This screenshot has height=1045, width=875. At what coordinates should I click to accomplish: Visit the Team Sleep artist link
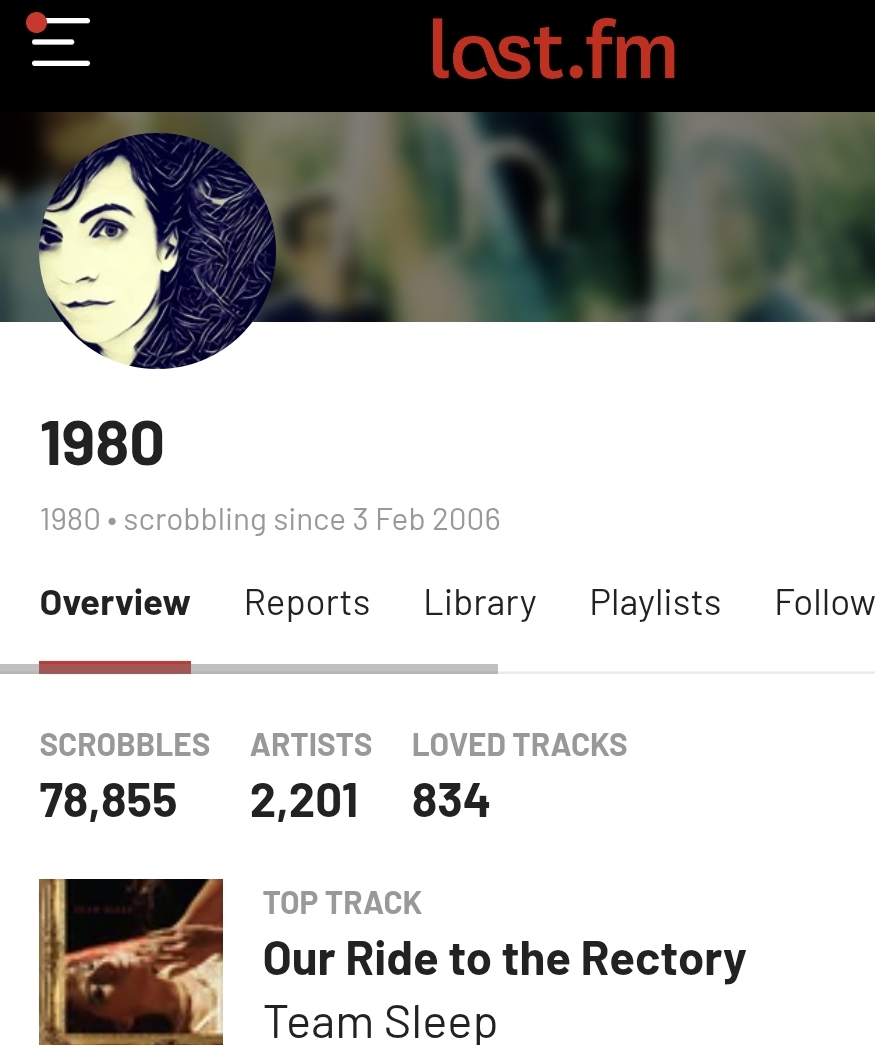[x=380, y=1022]
